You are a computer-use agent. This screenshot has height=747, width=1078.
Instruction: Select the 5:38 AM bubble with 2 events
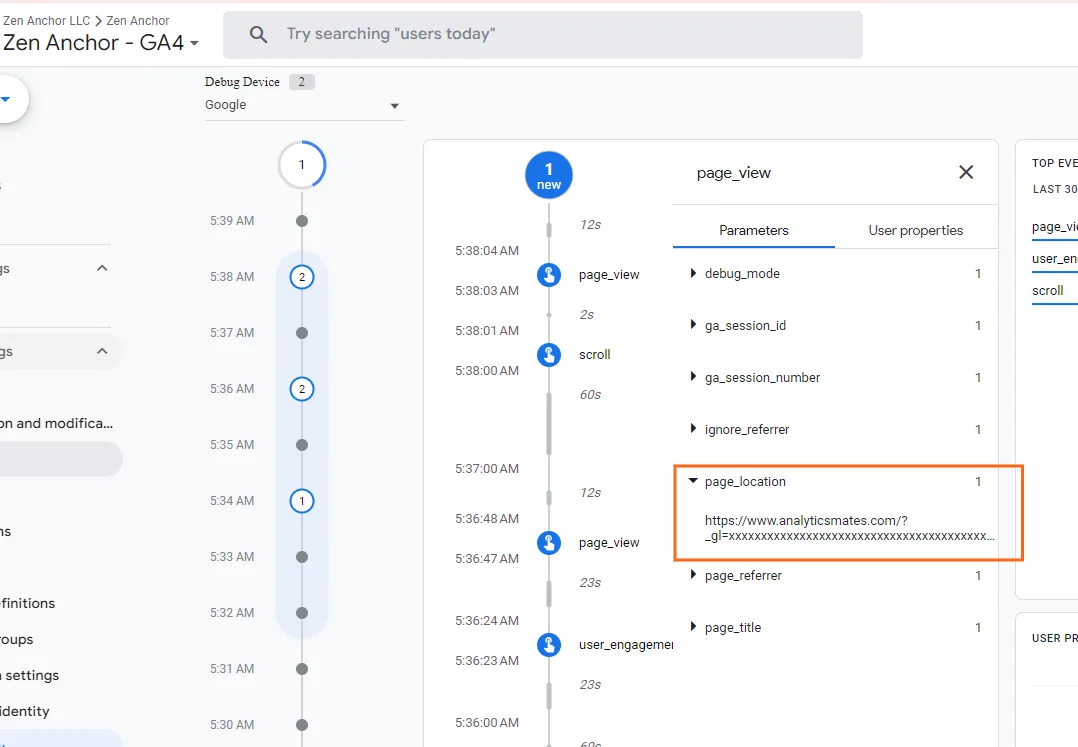(302, 277)
